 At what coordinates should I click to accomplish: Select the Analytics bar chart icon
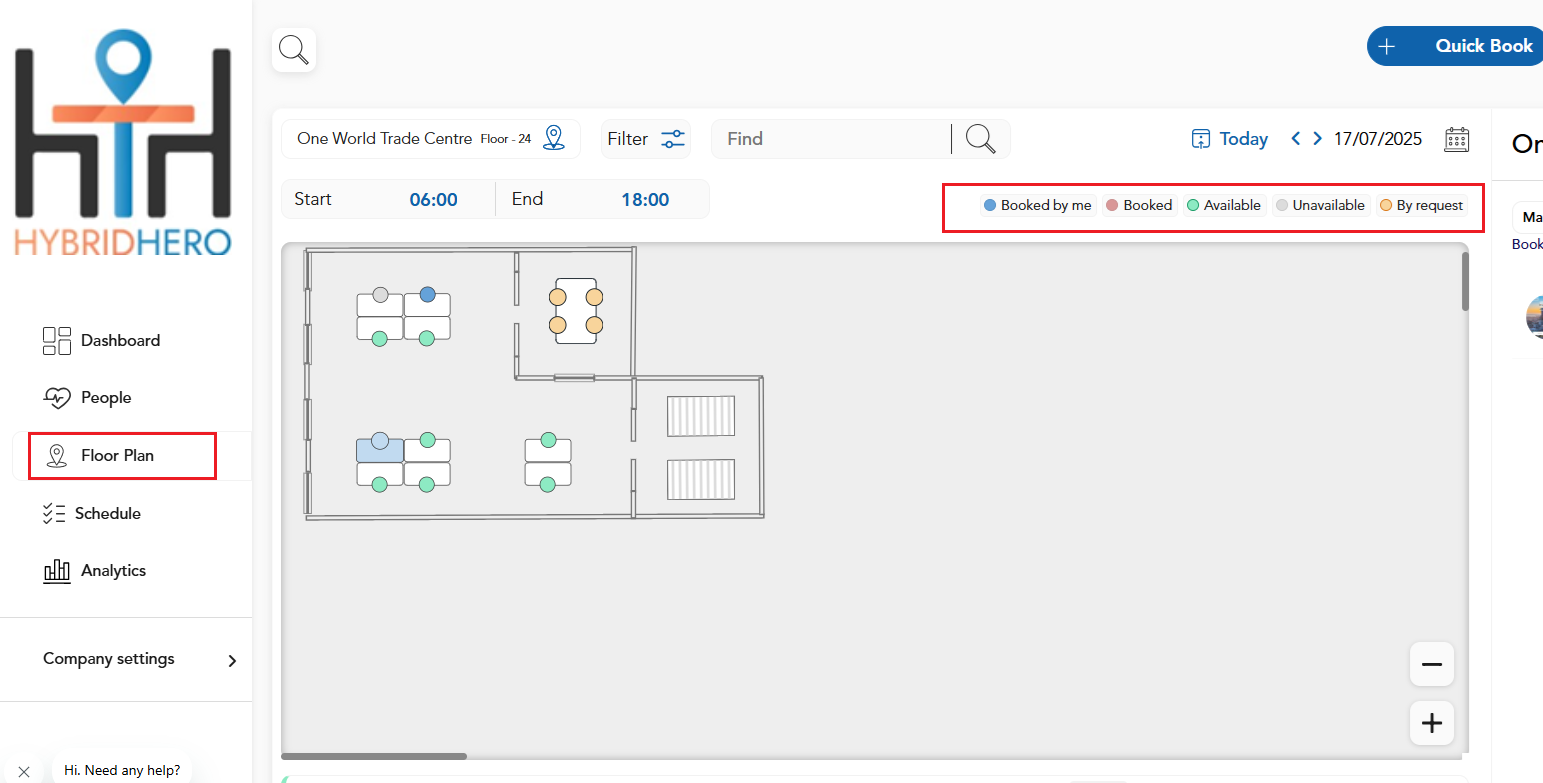[x=57, y=570]
